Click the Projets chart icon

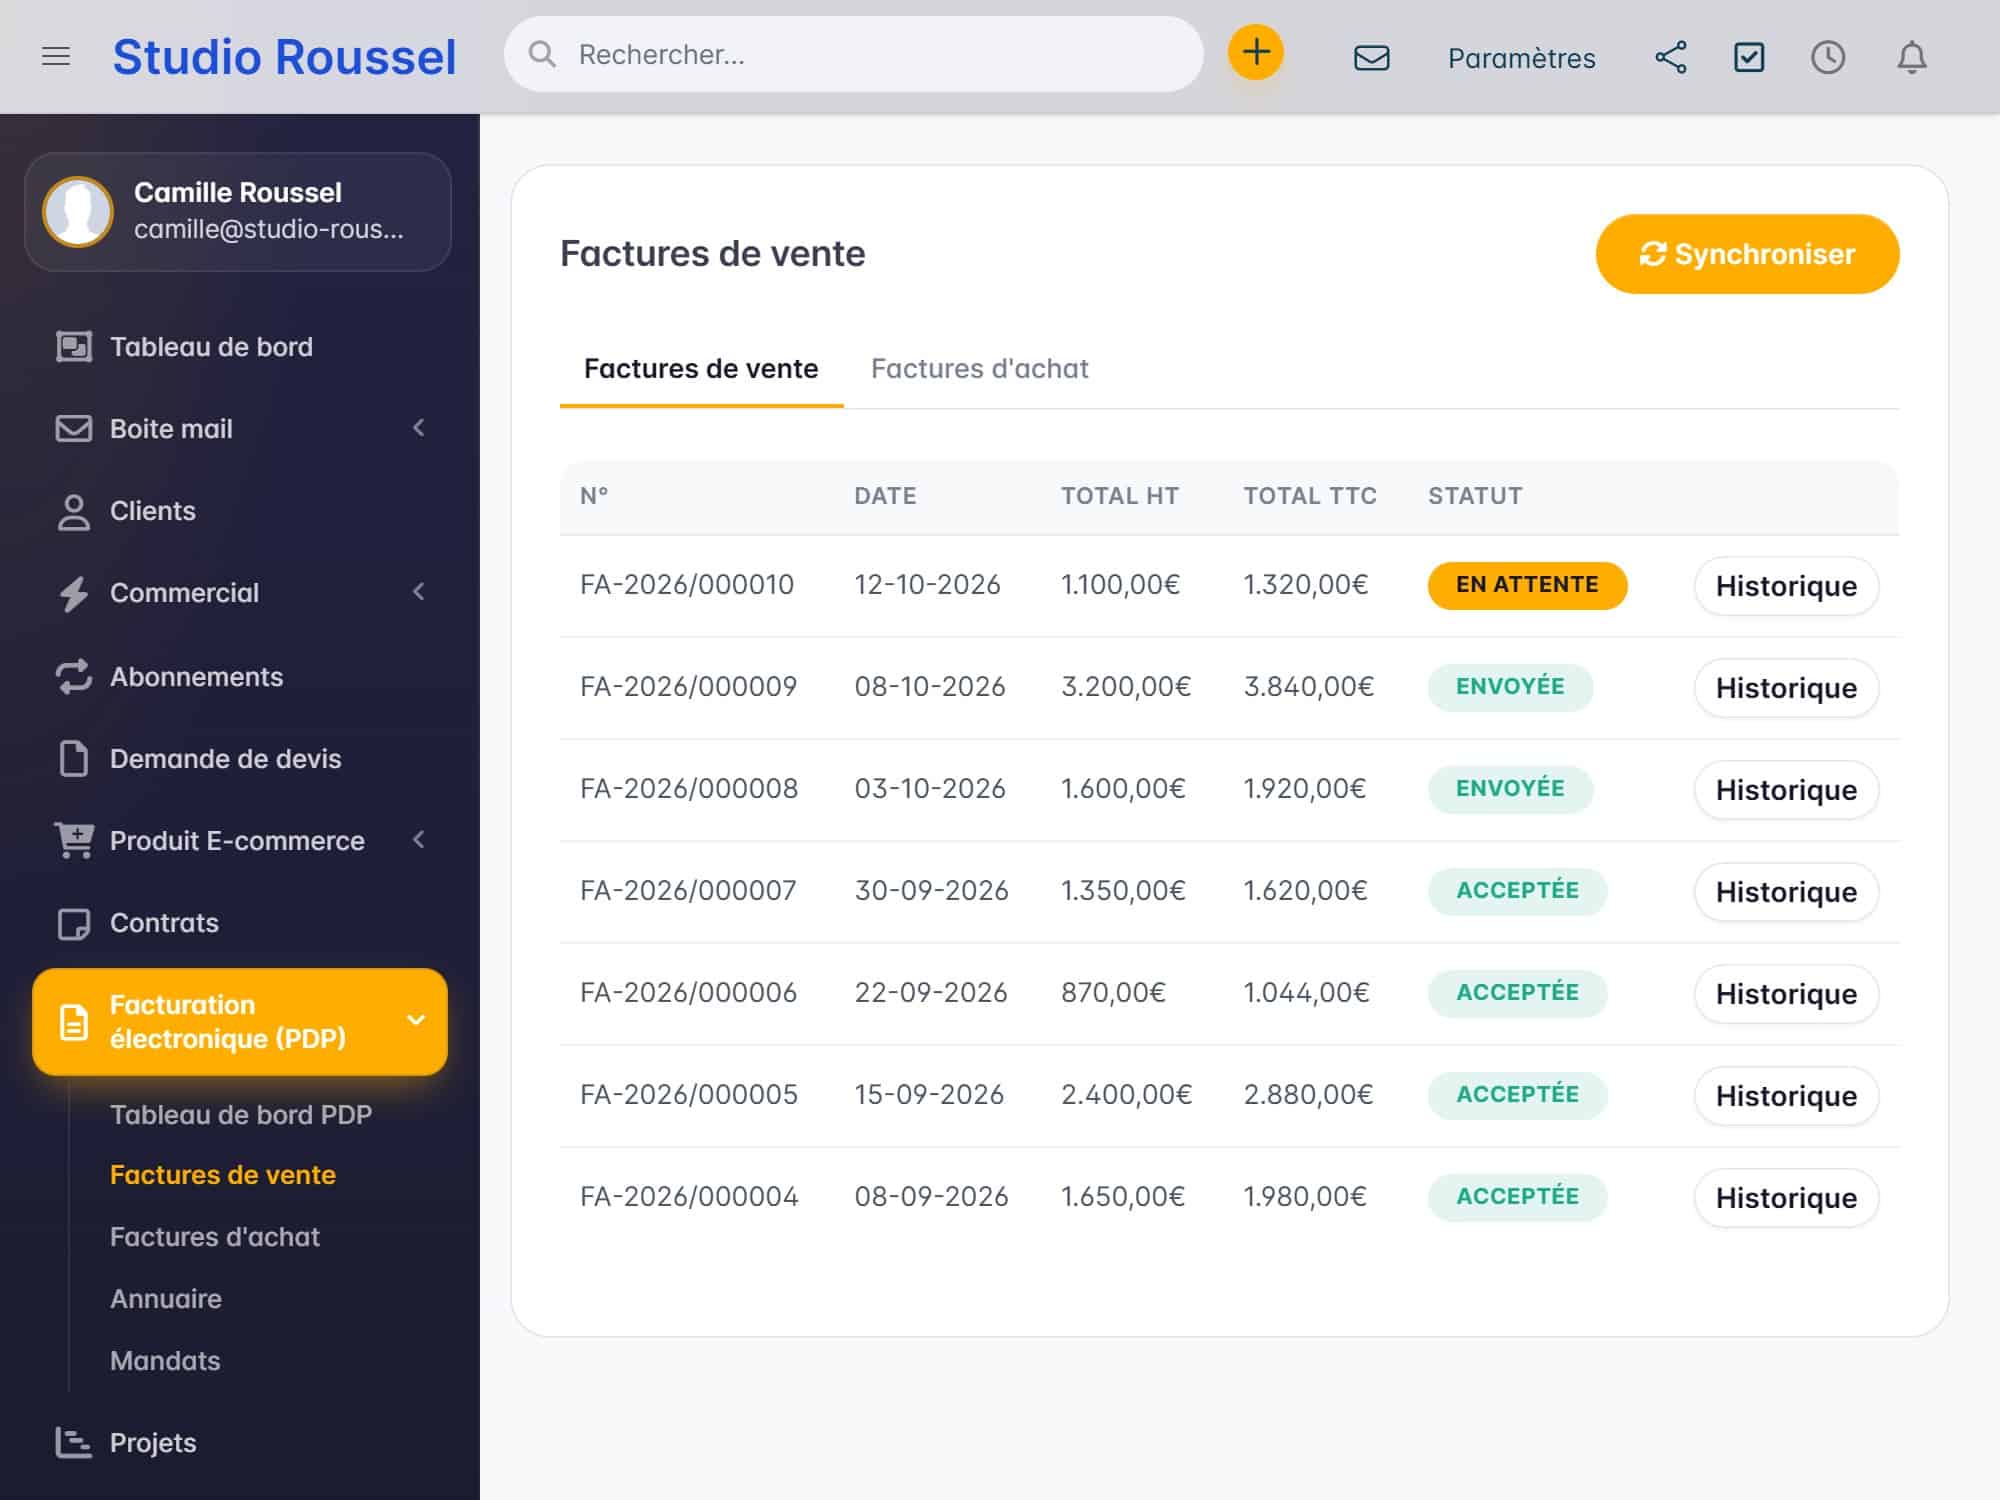(74, 1443)
